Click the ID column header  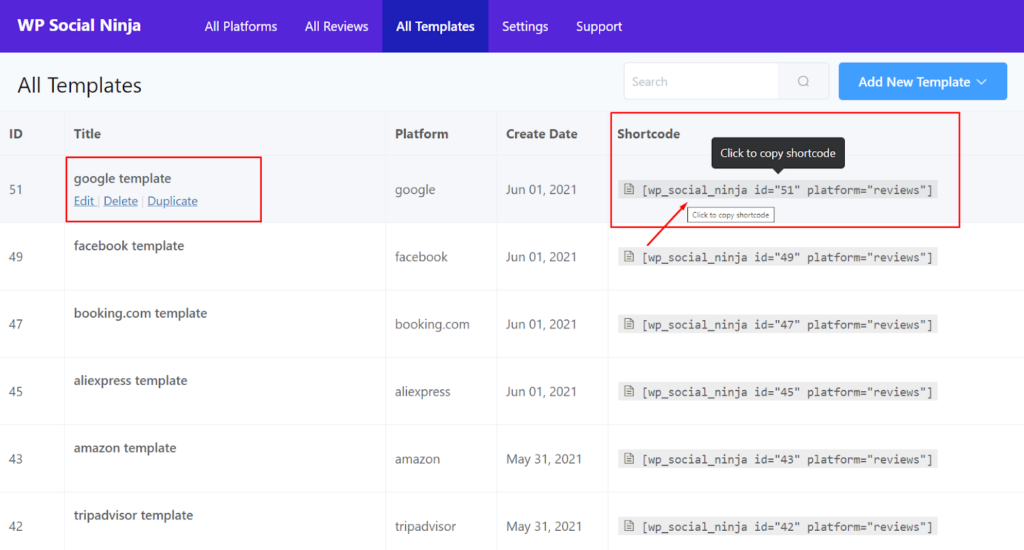coord(16,134)
